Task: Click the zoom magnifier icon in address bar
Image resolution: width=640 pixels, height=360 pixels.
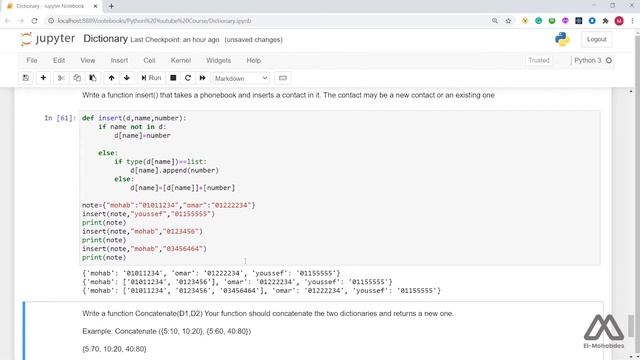Action: point(495,20)
